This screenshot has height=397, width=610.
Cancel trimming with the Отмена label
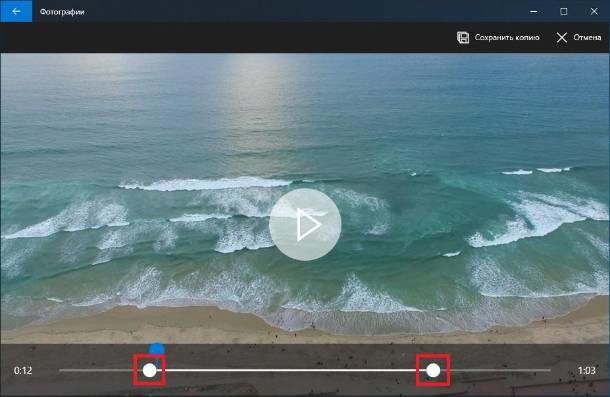point(587,37)
